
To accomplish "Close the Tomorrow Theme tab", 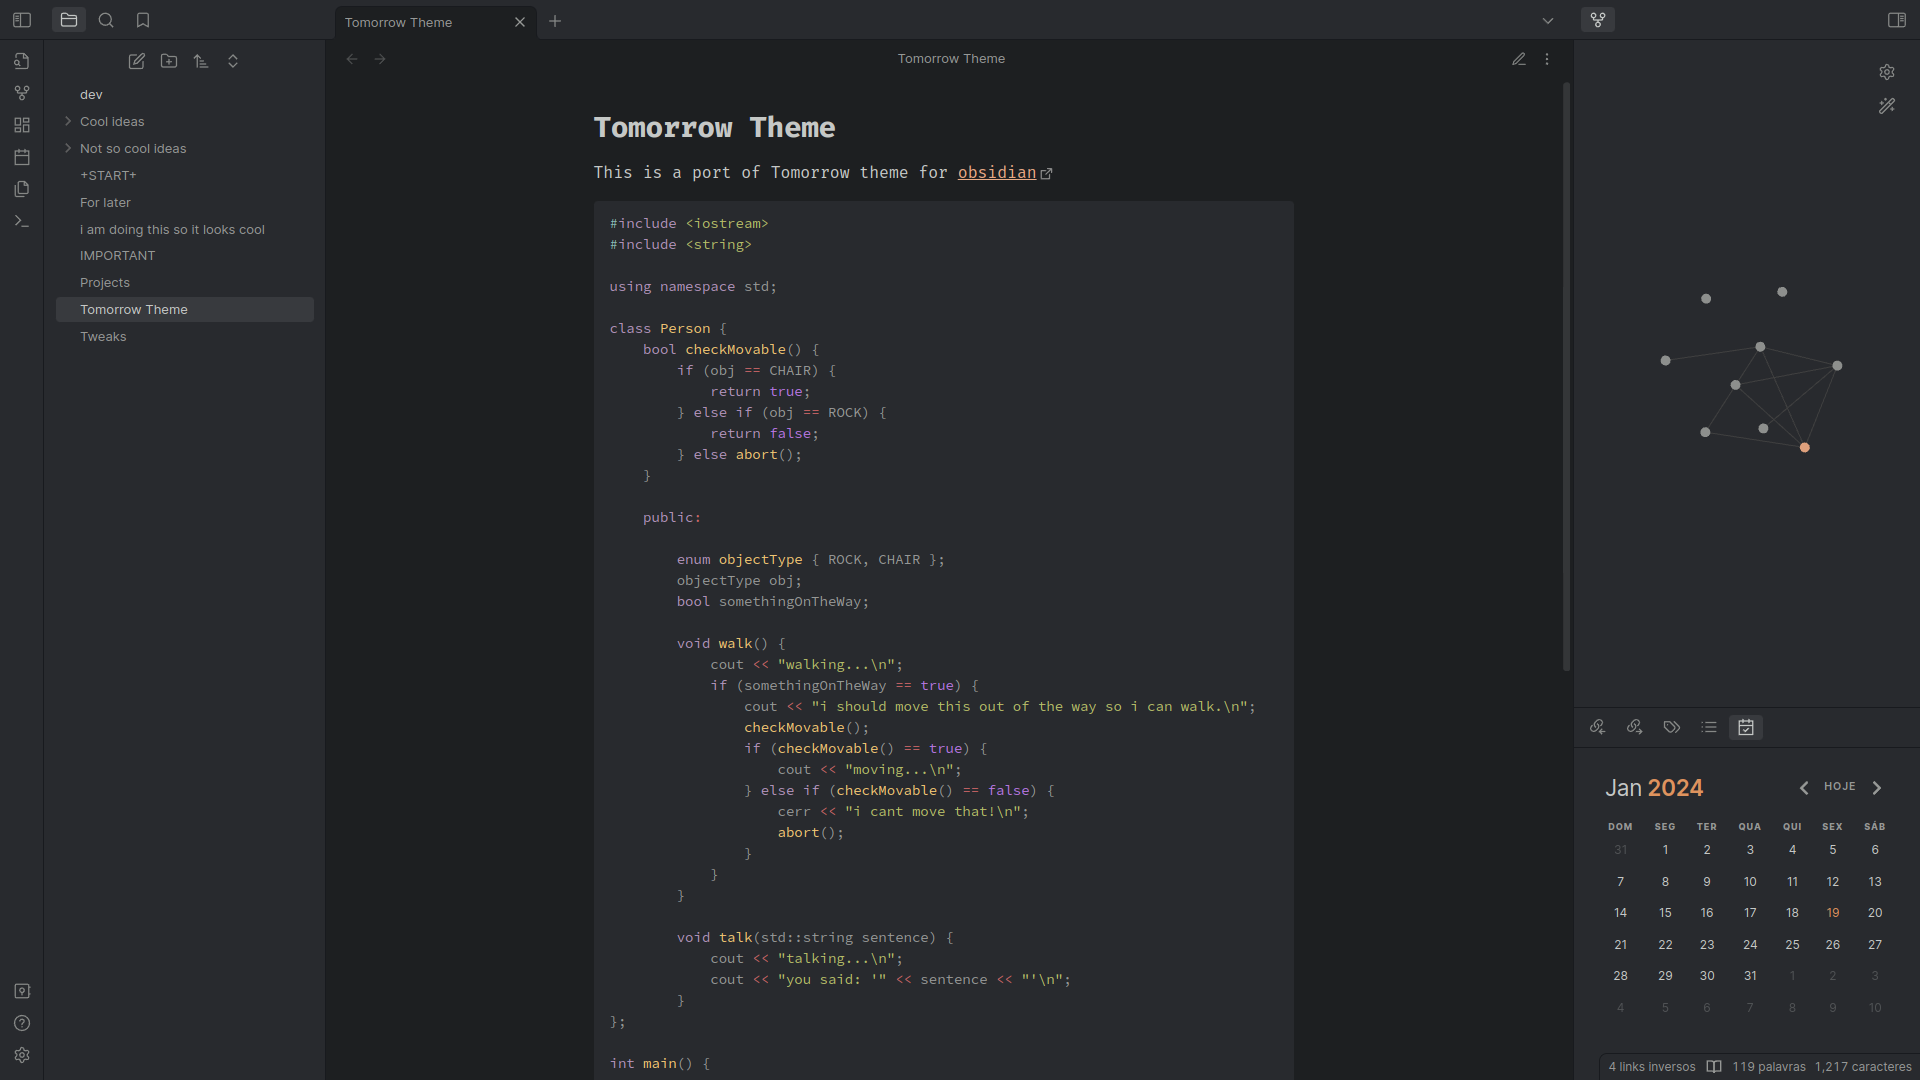I will coord(520,22).
